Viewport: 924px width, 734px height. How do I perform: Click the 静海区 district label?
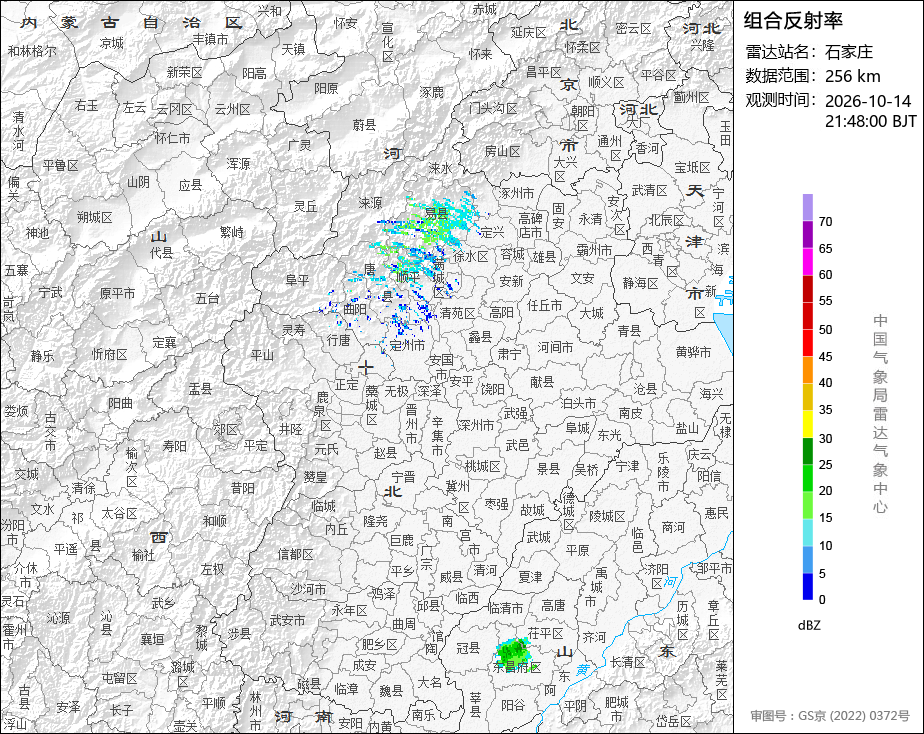click(x=641, y=283)
